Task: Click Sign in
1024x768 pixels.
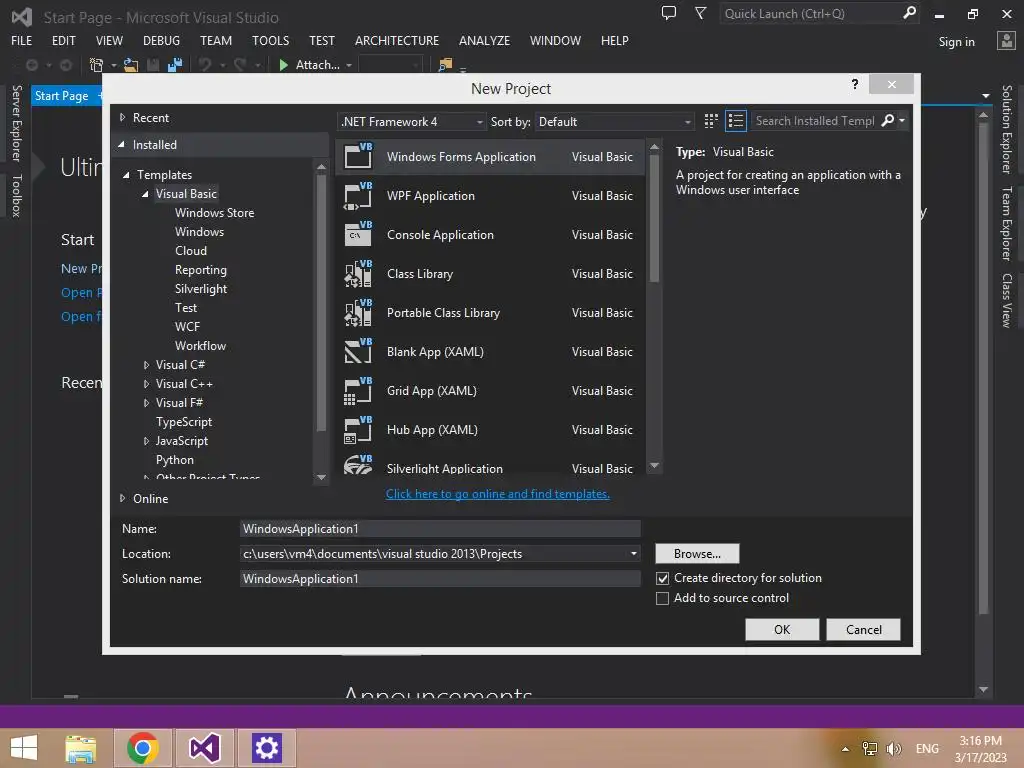Action: coord(956,42)
